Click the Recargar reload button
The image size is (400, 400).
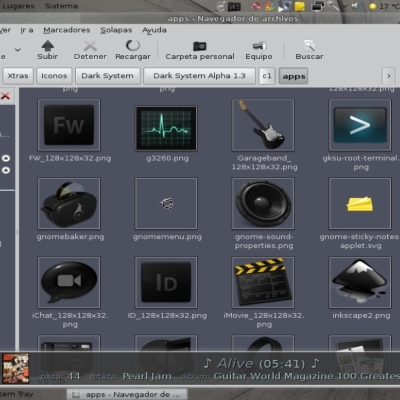[x=133, y=50]
